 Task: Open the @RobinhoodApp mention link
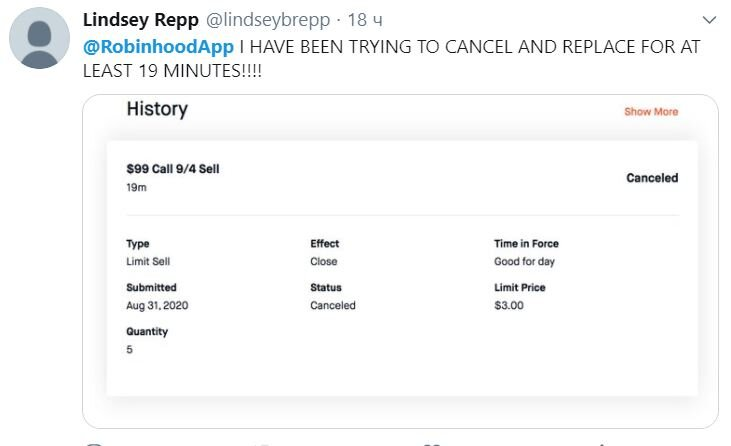pyautogui.click(x=158, y=47)
